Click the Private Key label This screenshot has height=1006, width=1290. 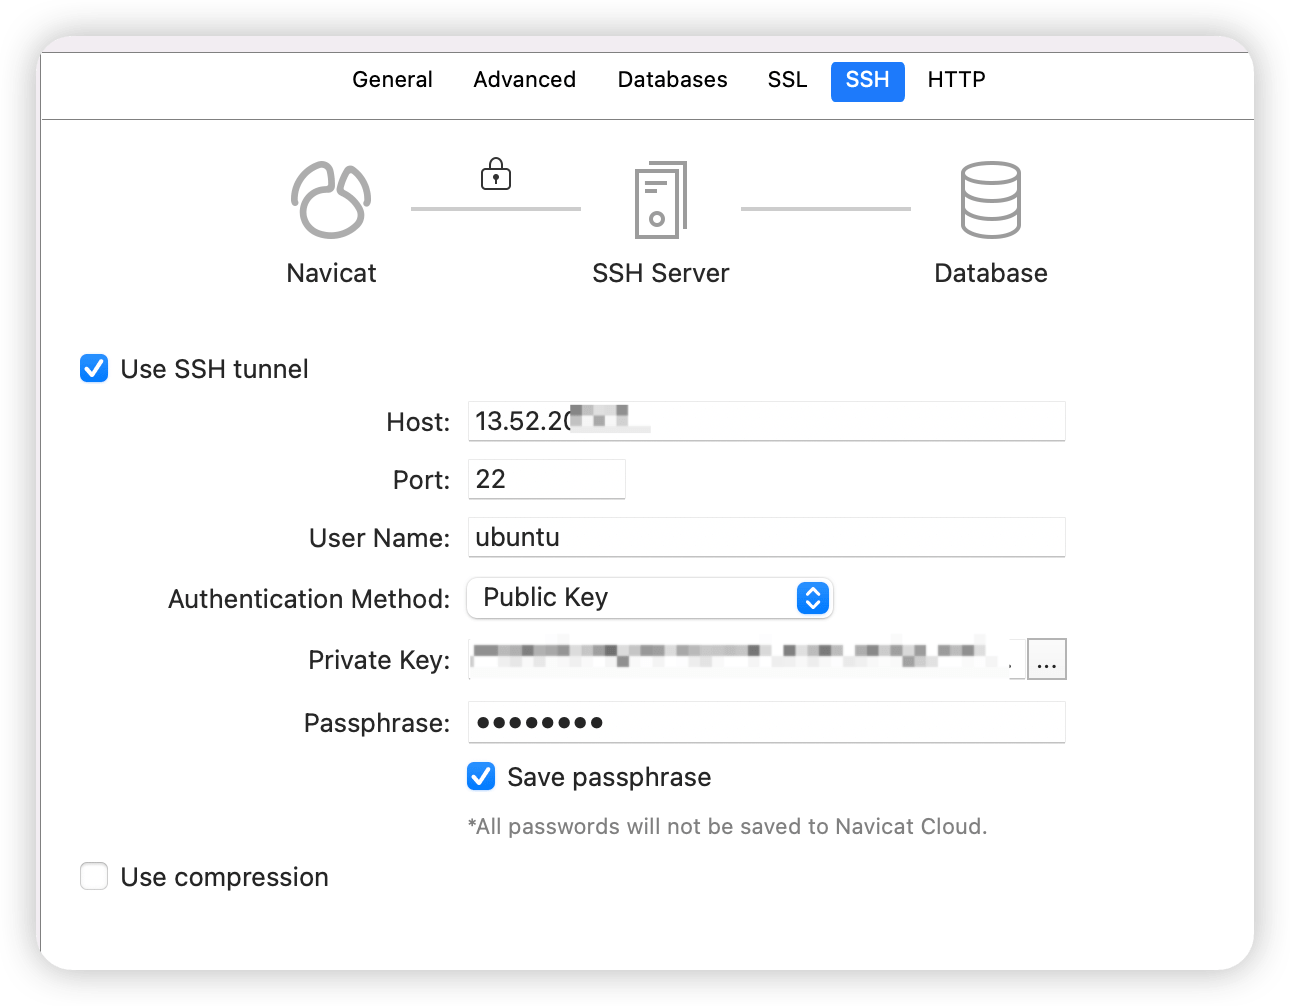(379, 660)
